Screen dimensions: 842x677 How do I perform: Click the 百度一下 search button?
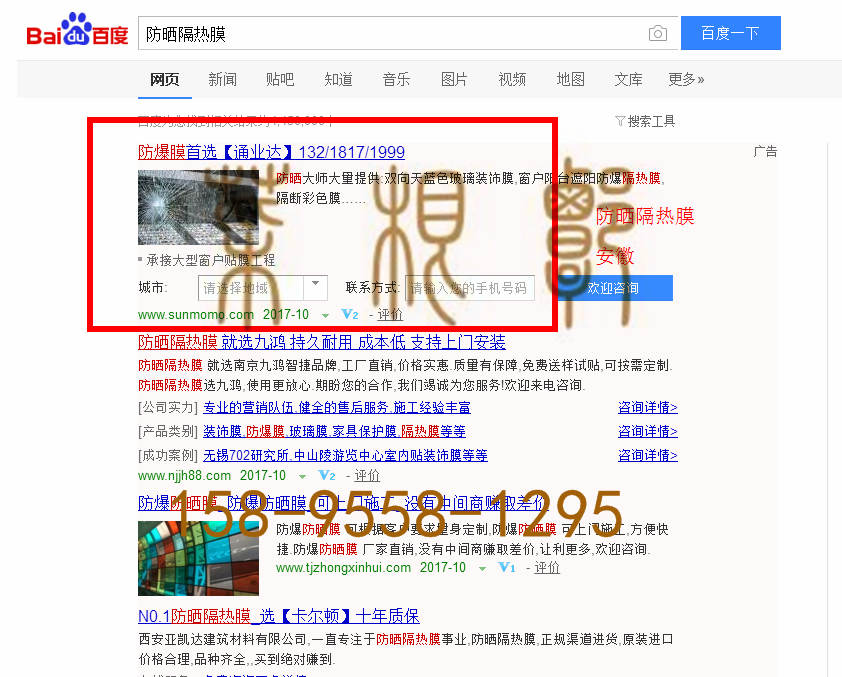(730, 33)
